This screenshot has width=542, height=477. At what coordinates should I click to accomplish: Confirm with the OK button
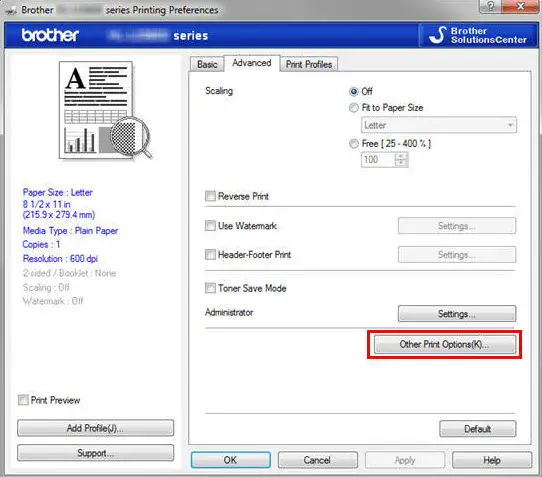[x=231, y=460]
